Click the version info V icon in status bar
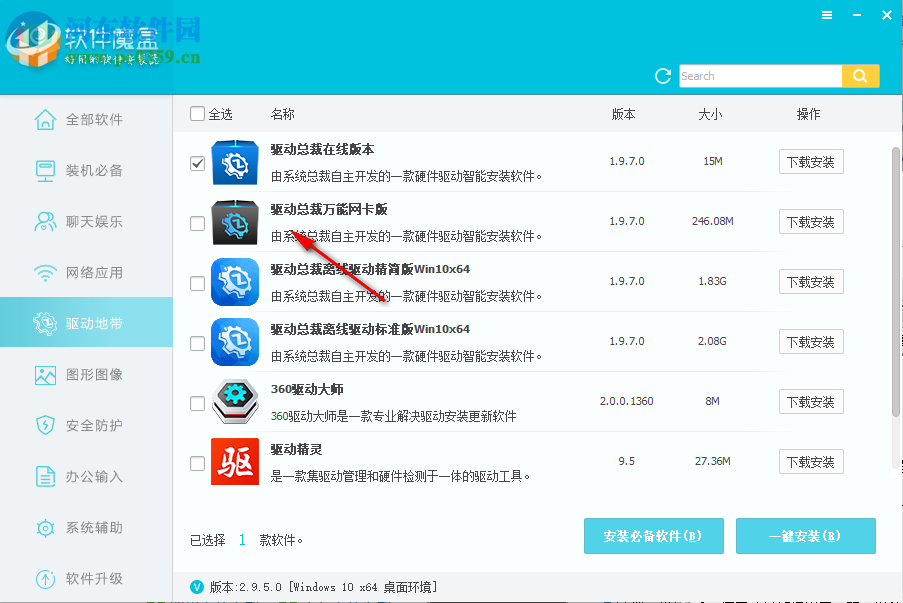This screenshot has height=603, width=903. point(197,587)
